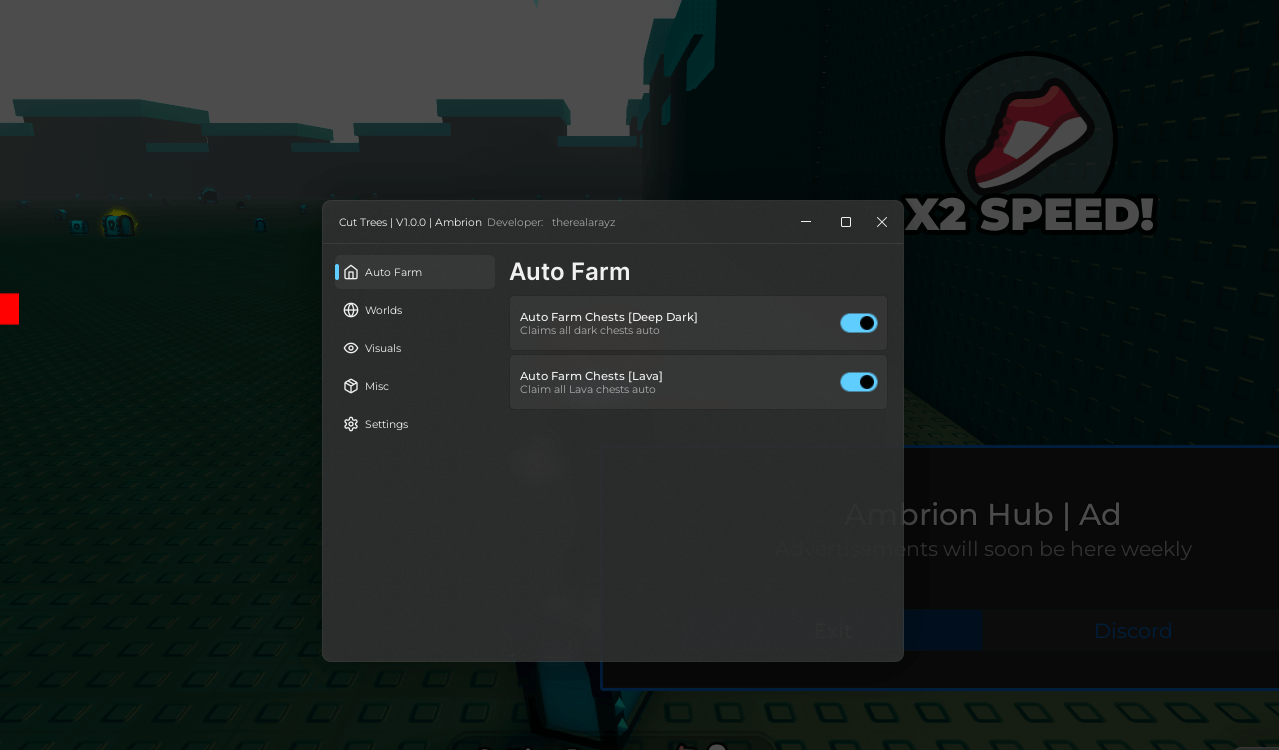The height and width of the screenshot is (750, 1279).
Task: Click the Exit button in the ad
Action: point(832,631)
